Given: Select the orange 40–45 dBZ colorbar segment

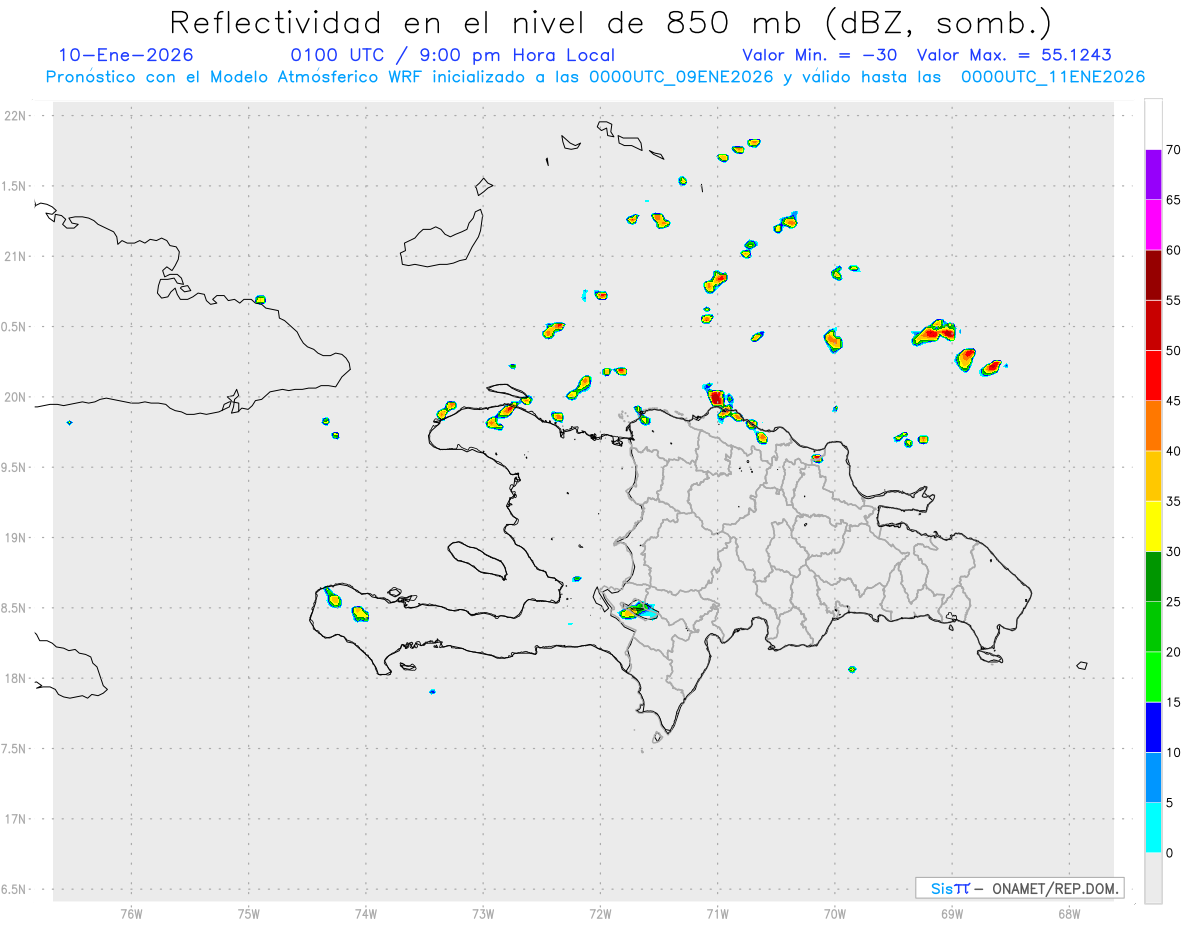Looking at the screenshot, I should (1153, 425).
